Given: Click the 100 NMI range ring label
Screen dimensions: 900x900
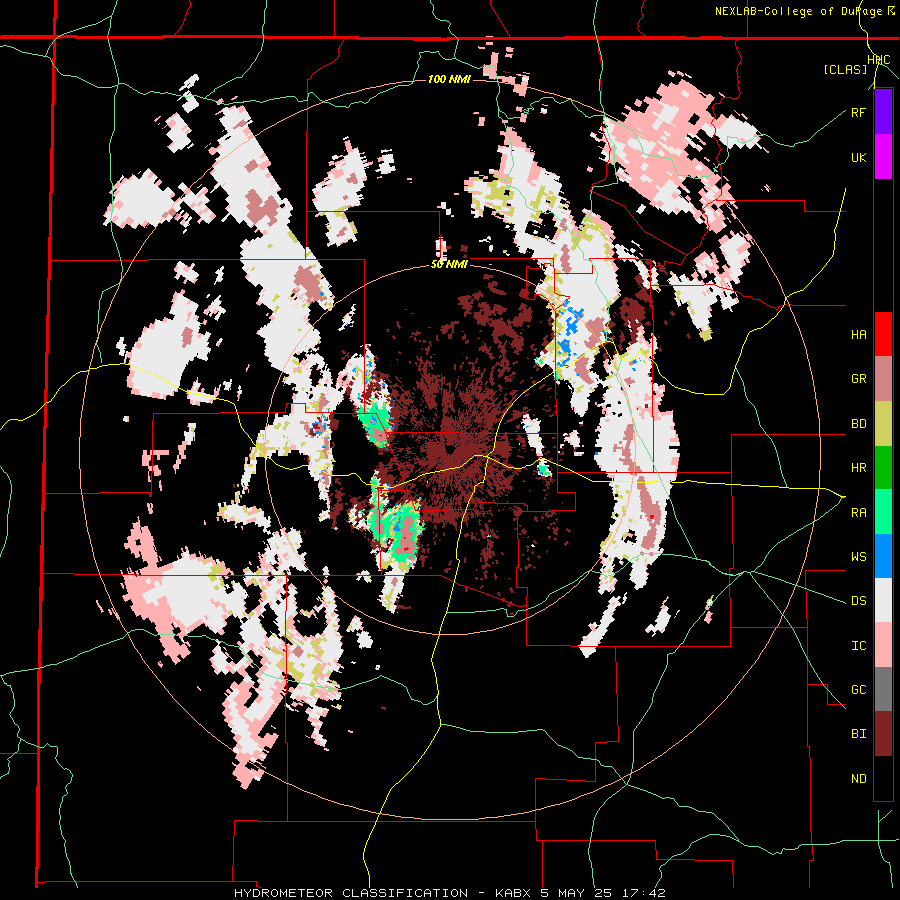Looking at the screenshot, I should coord(449,79).
